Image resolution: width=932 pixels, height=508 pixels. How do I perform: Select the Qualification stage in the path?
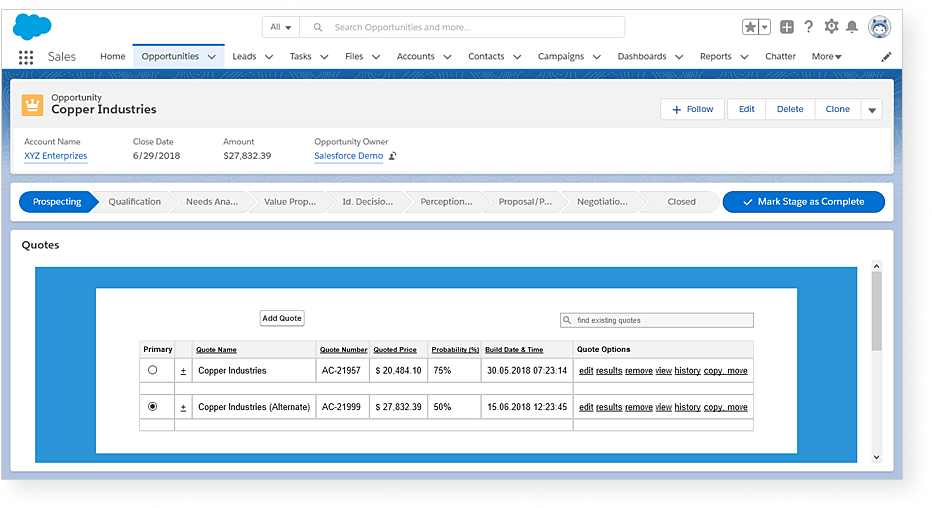pyautogui.click(x=134, y=202)
